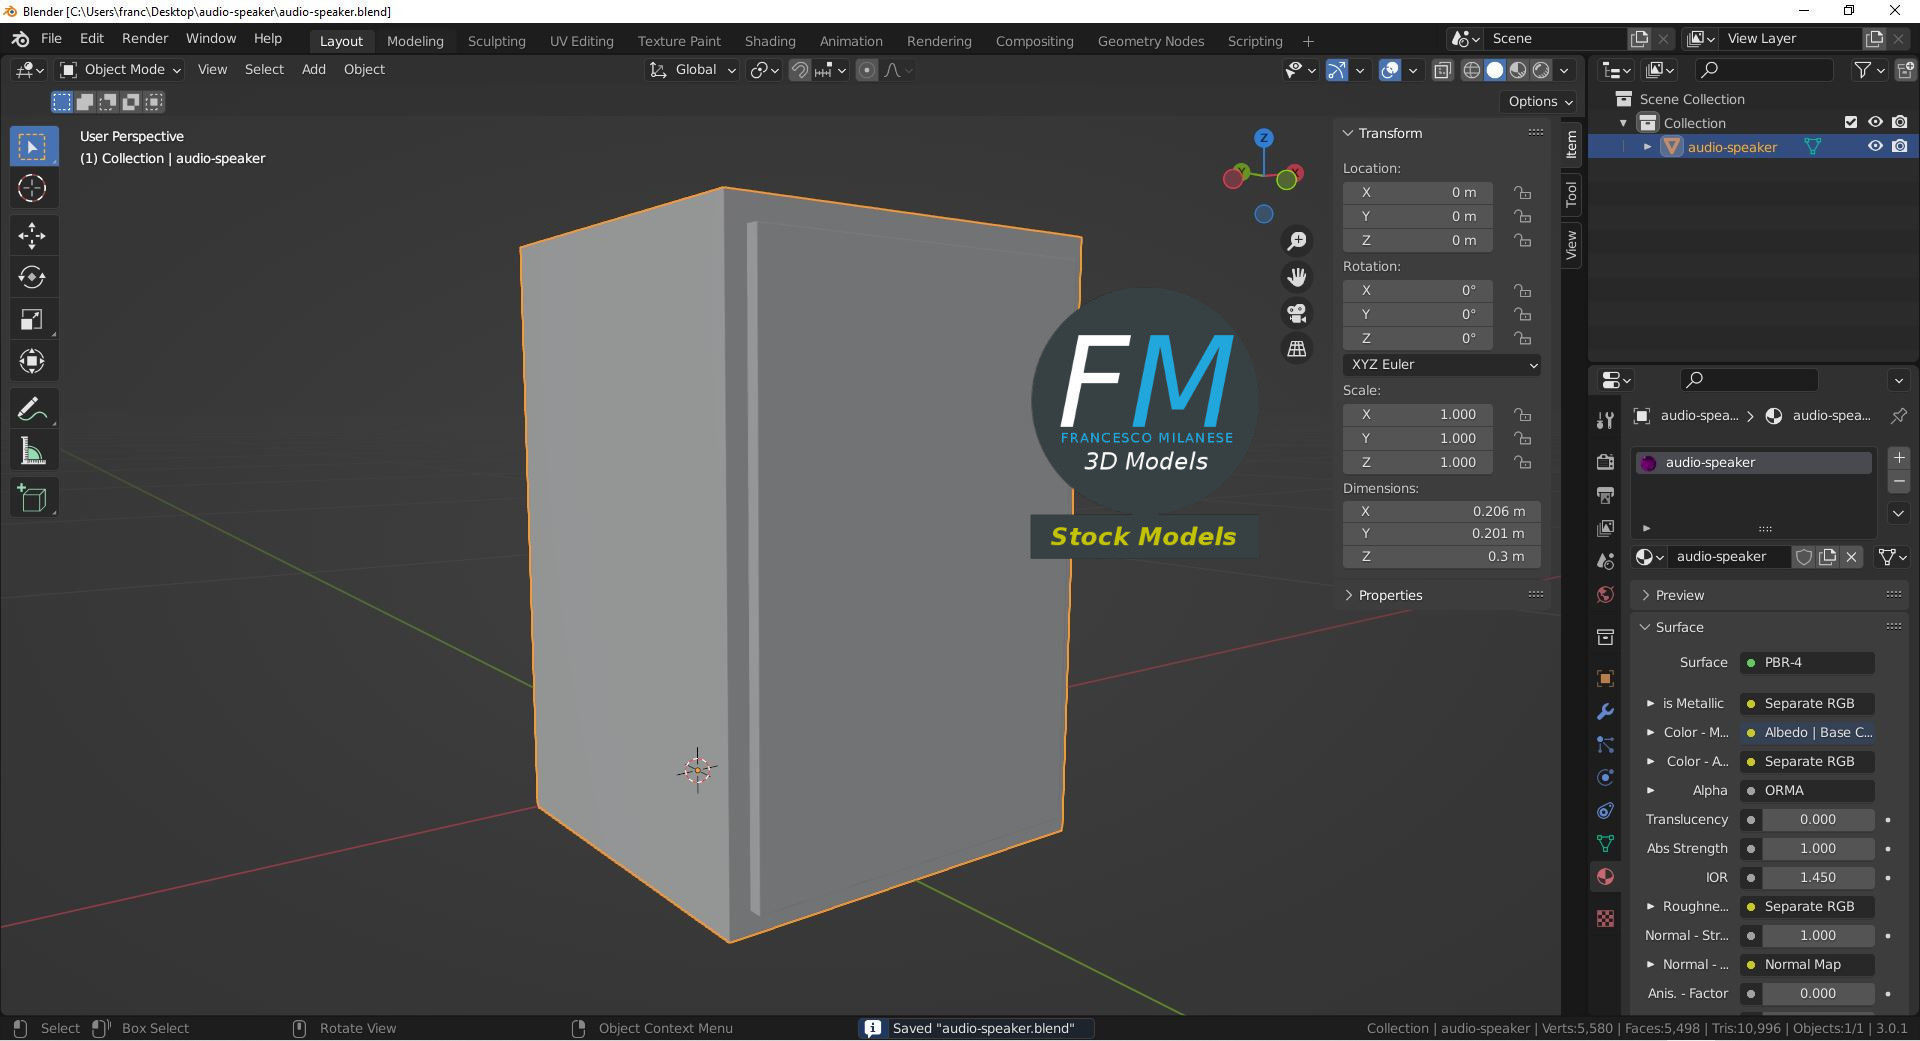Toggle snapping magnet
Viewport: 1920px width, 1041px height.
(x=800, y=70)
